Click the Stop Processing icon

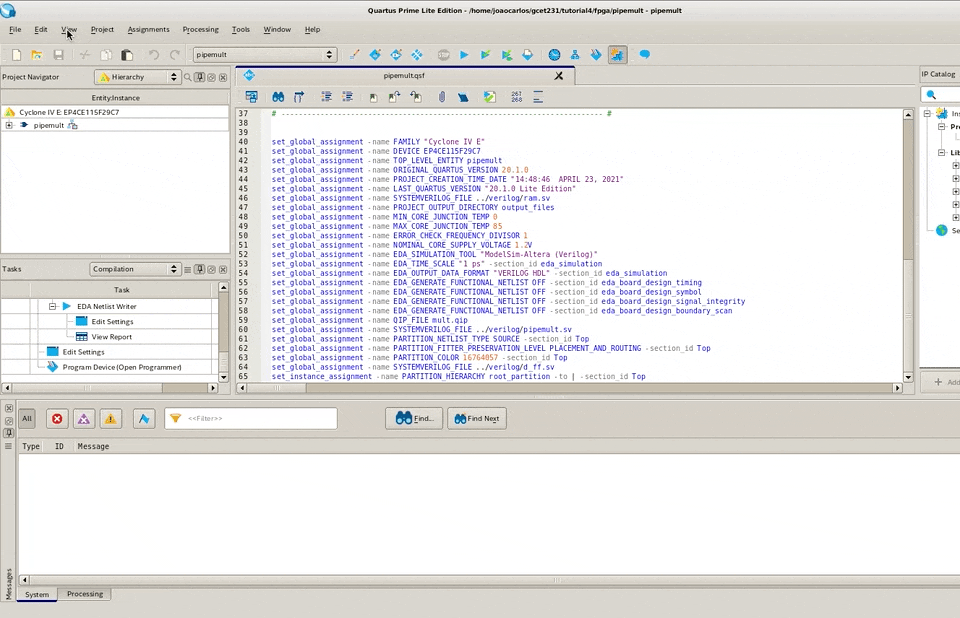pos(443,55)
